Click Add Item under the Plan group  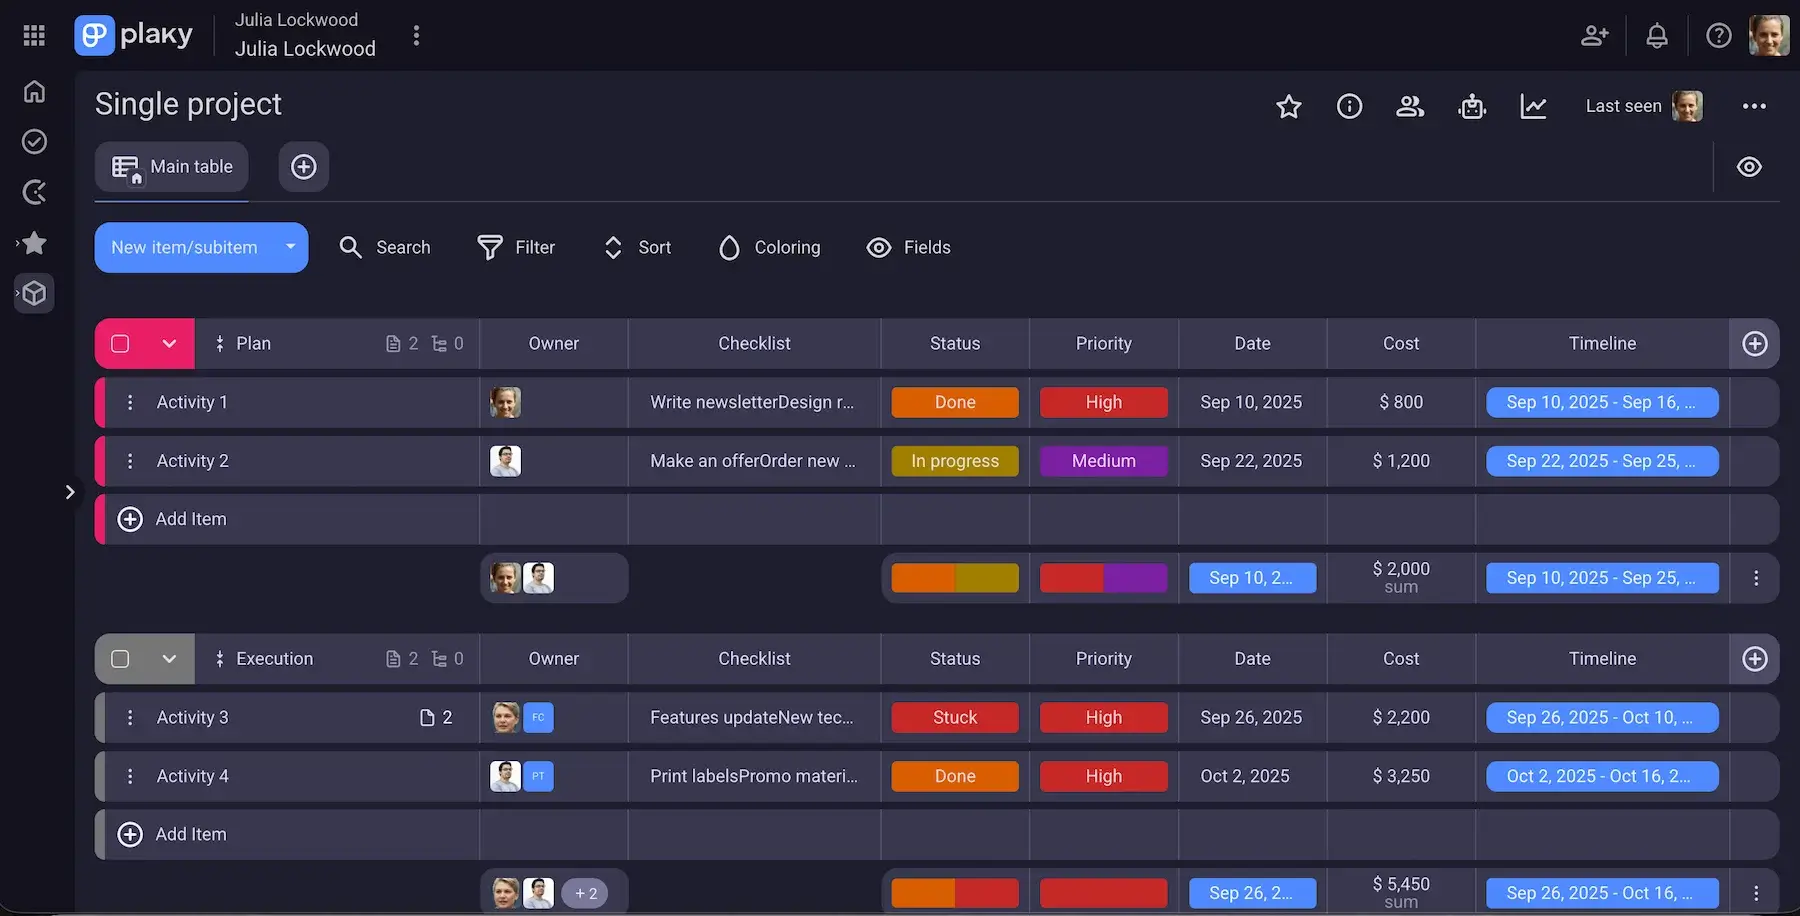tap(172, 519)
